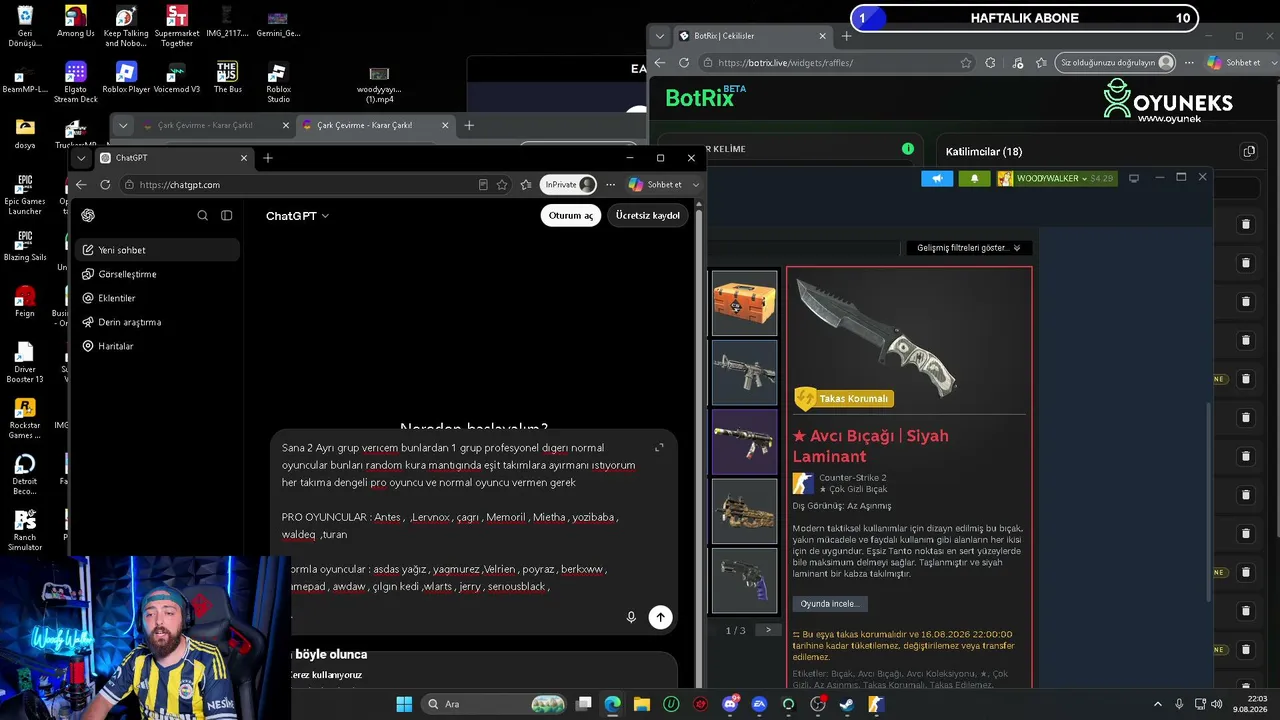This screenshot has width=1280, height=720.
Task: Click the InPrivate profile button
Action: (568, 185)
